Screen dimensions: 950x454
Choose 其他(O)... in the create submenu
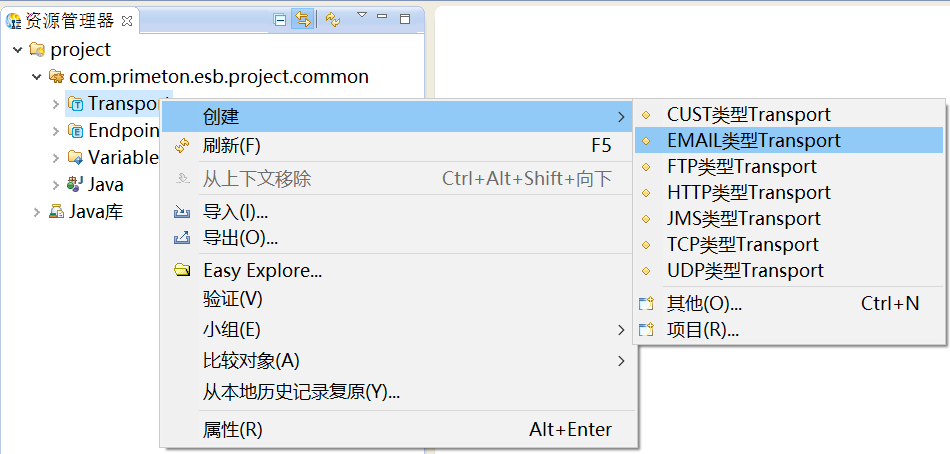pyautogui.click(x=704, y=304)
